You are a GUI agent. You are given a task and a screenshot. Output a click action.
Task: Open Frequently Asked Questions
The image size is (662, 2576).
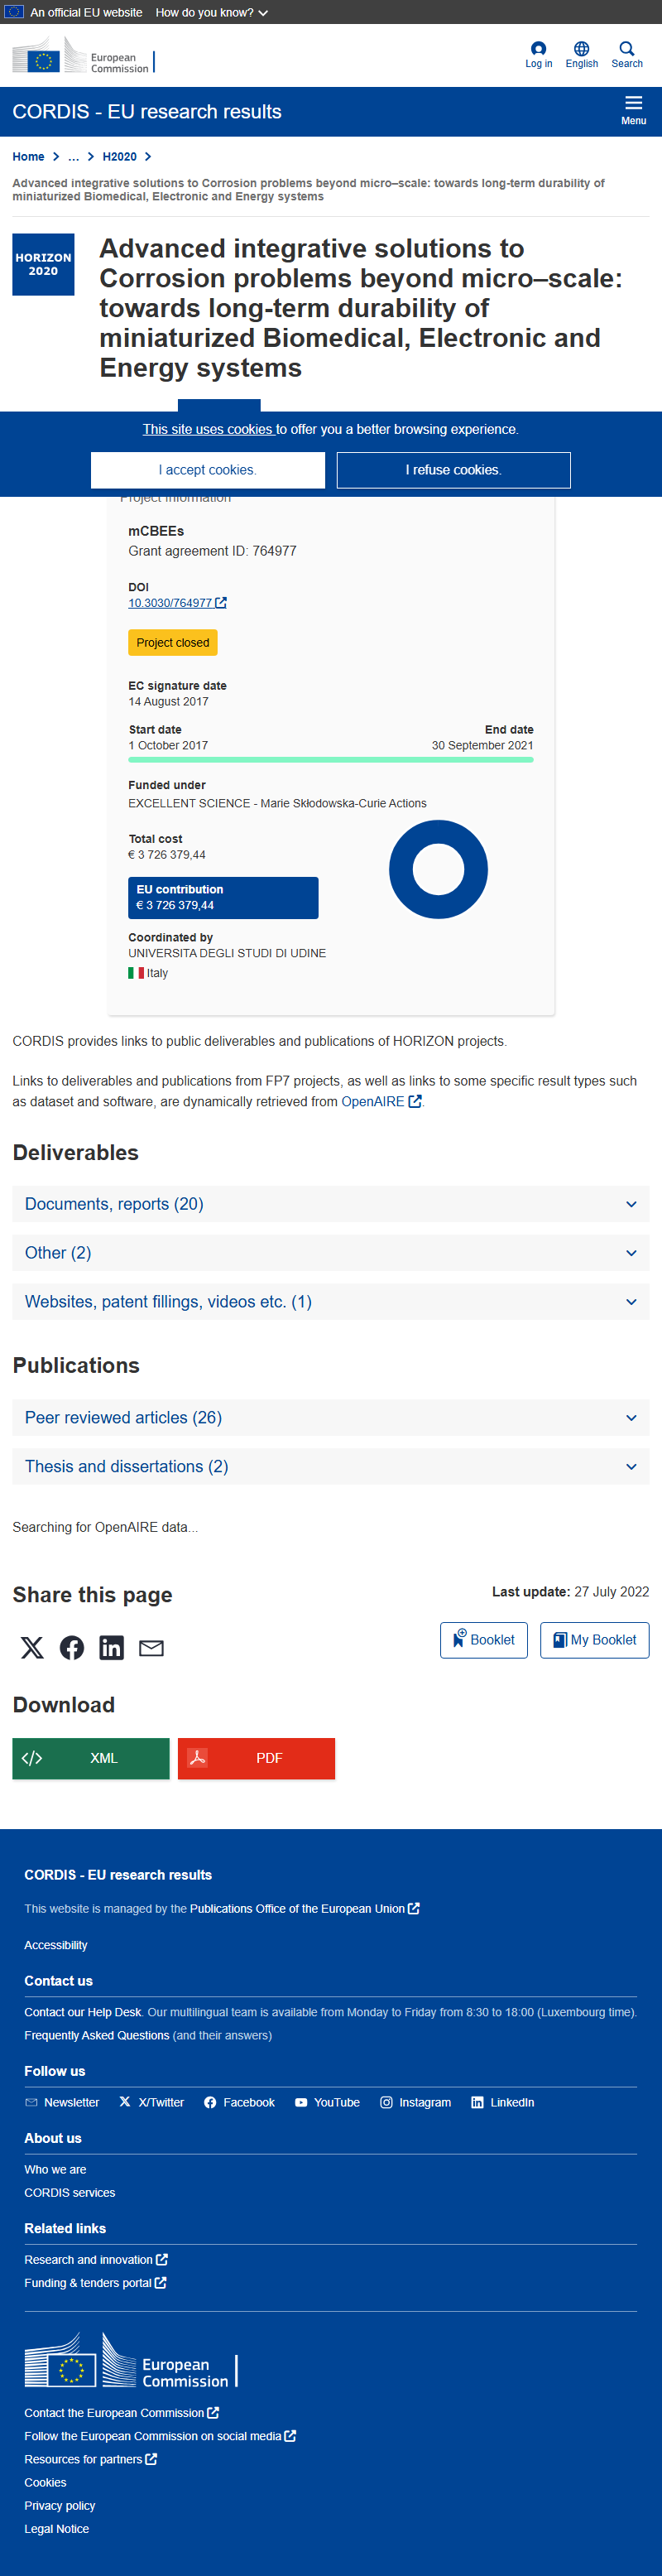pos(96,2035)
